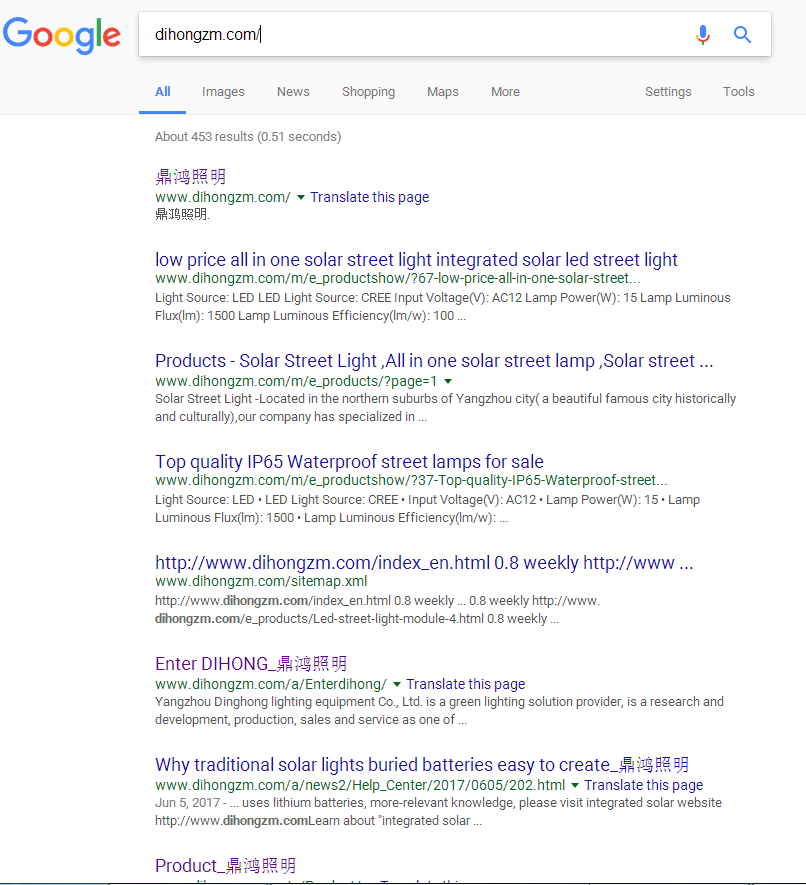Open Enter DIHONG_鼎鸿照明 result
Image resolution: width=806 pixels, height=885 pixels.
click(251, 664)
